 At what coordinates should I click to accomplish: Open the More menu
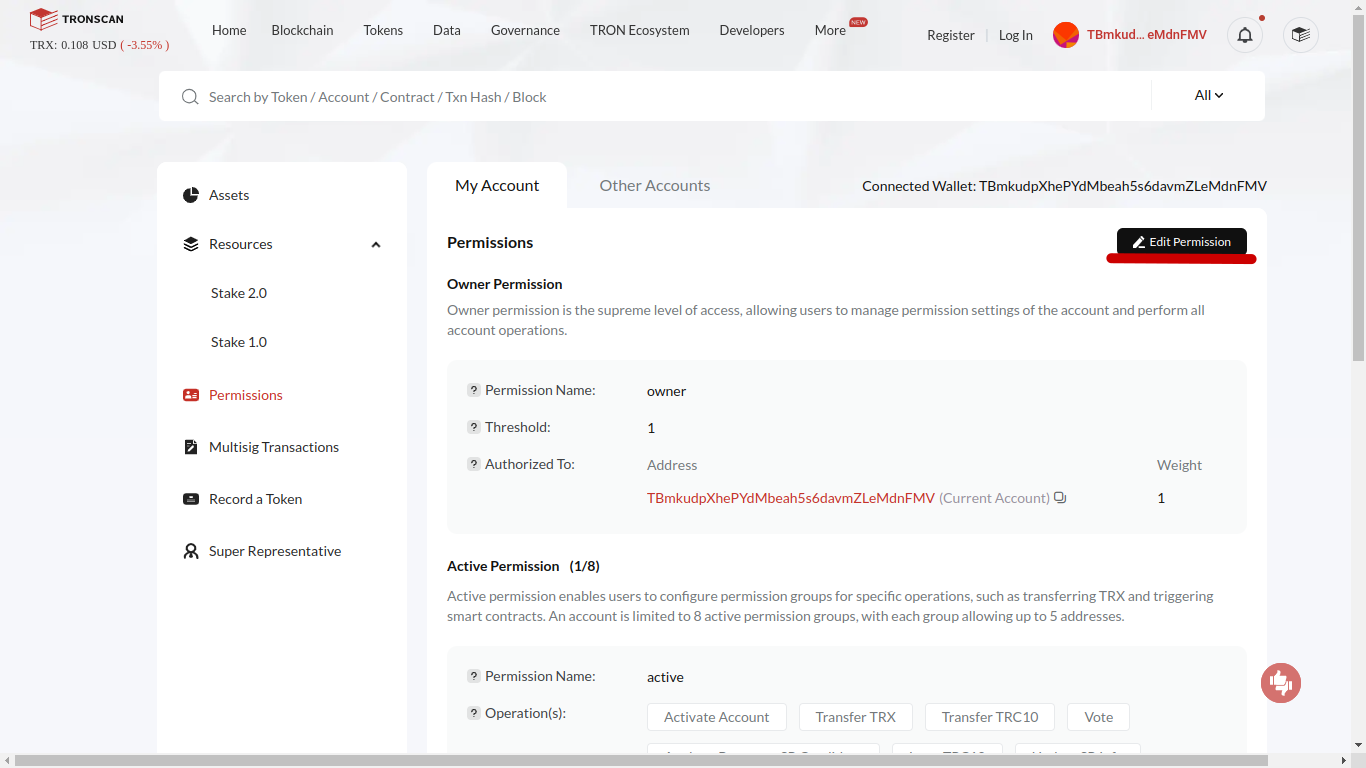tap(830, 30)
